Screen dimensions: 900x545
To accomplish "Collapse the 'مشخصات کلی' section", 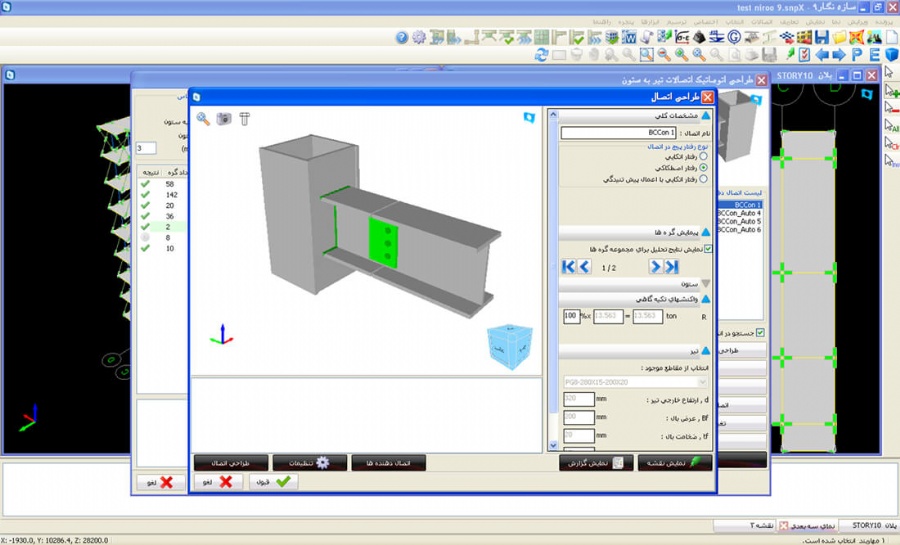I will 707,116.
